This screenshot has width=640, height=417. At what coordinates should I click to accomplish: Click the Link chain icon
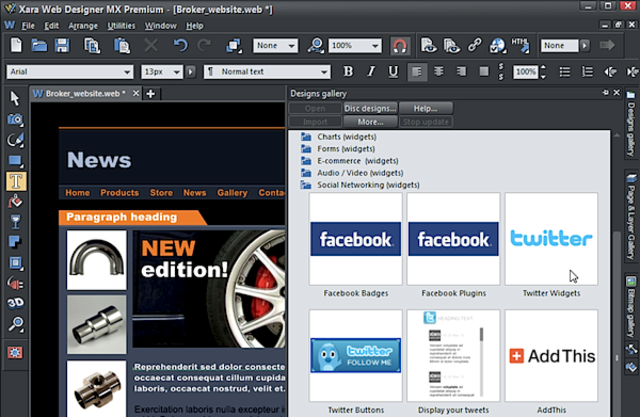[474, 45]
